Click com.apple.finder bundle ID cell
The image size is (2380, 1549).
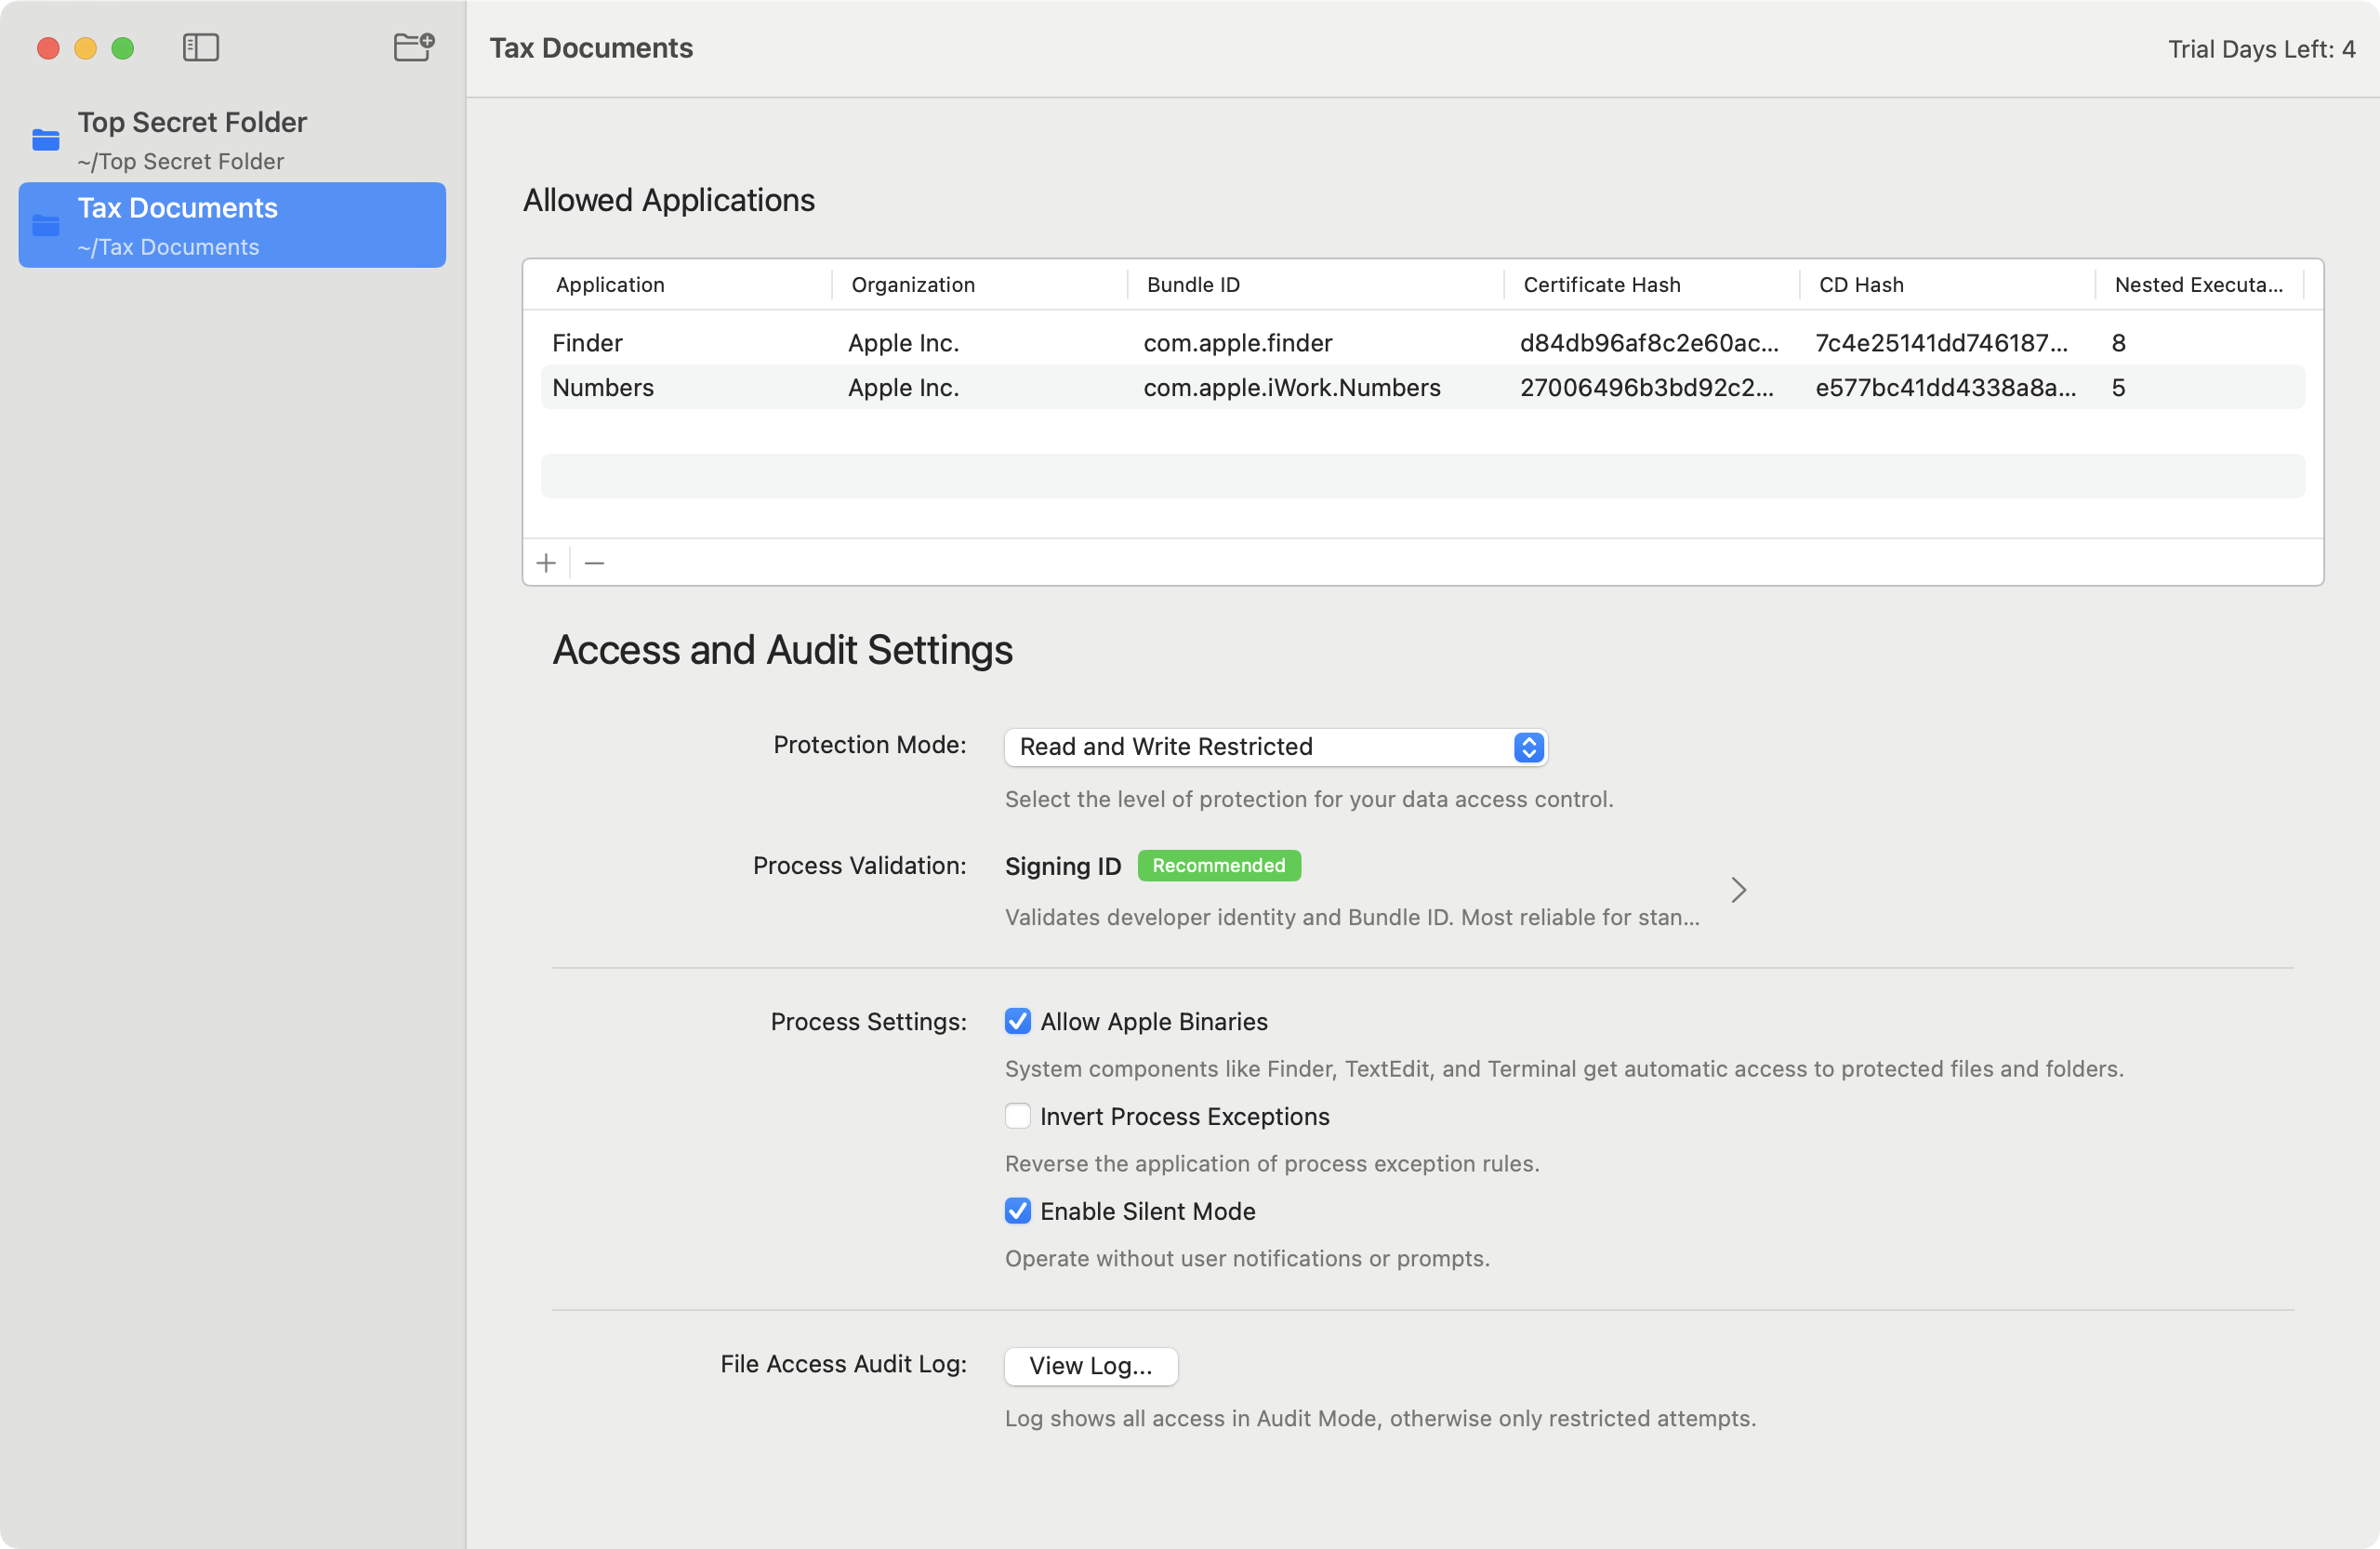(x=1238, y=343)
